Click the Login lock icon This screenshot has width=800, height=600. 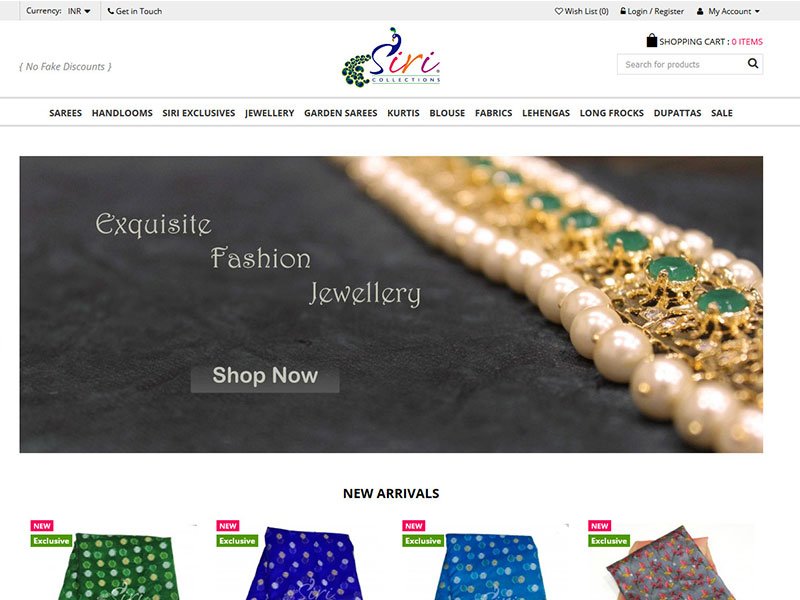tap(623, 11)
